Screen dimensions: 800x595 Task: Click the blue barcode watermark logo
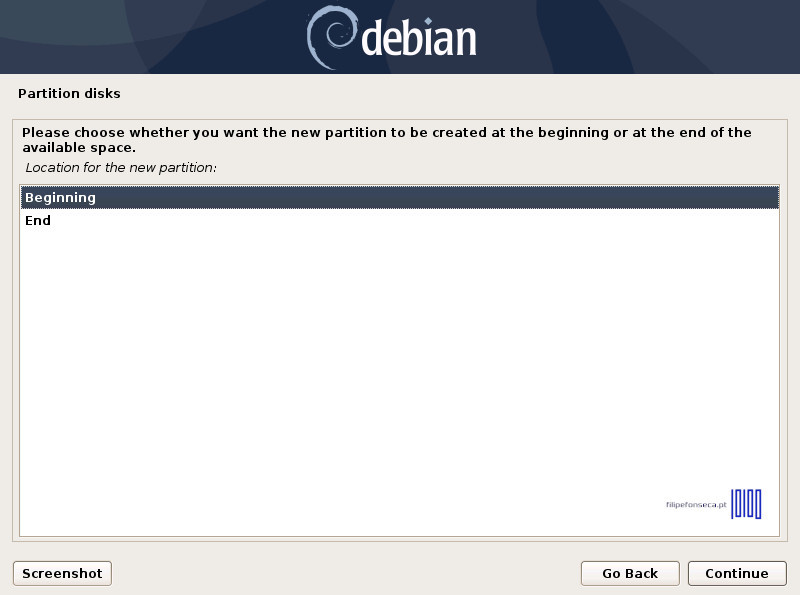click(746, 504)
